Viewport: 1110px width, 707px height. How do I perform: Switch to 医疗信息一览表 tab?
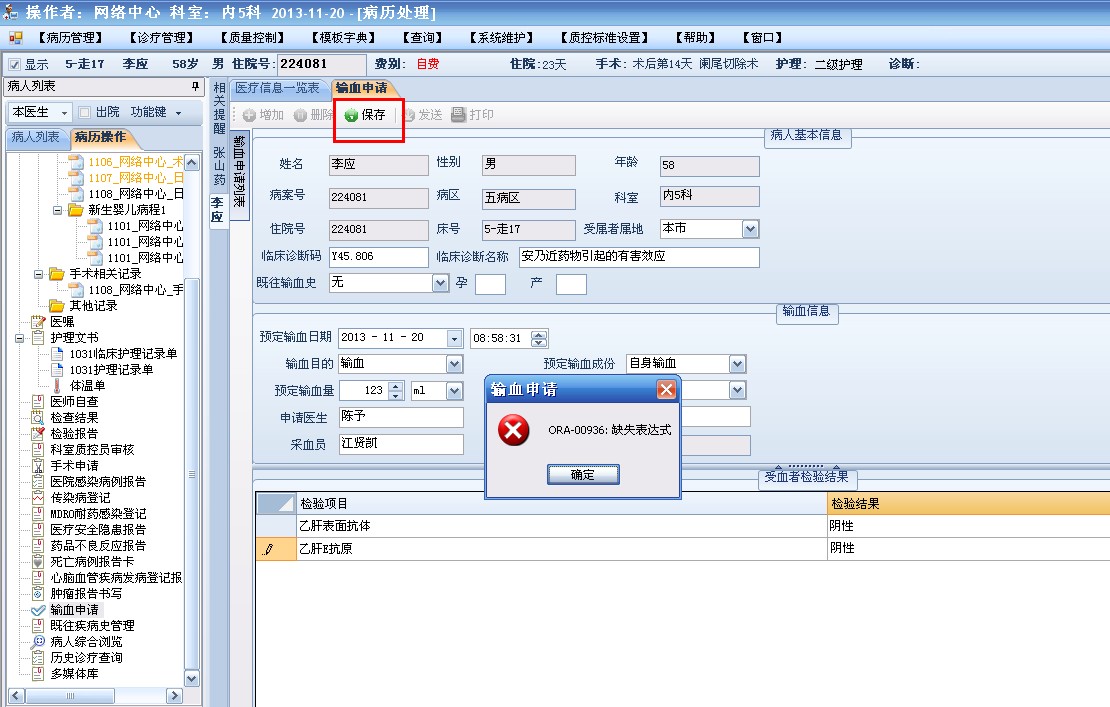pyautogui.click(x=278, y=88)
